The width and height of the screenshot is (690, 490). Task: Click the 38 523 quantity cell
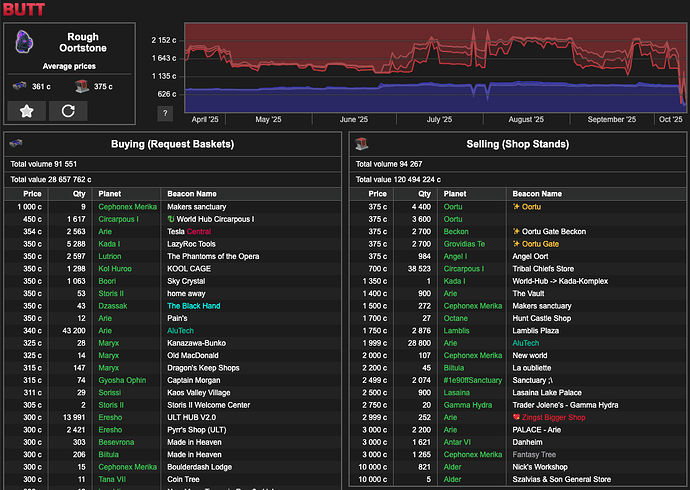click(x=416, y=268)
